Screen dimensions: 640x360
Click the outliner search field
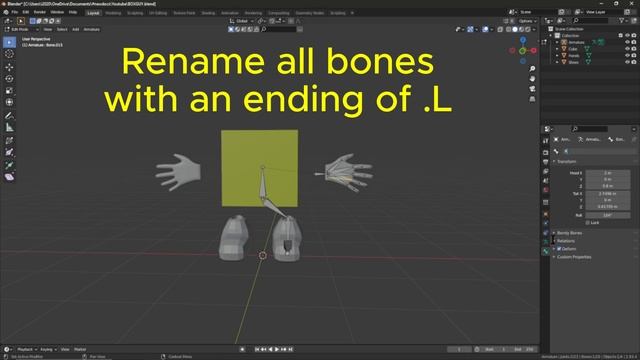(590, 20)
